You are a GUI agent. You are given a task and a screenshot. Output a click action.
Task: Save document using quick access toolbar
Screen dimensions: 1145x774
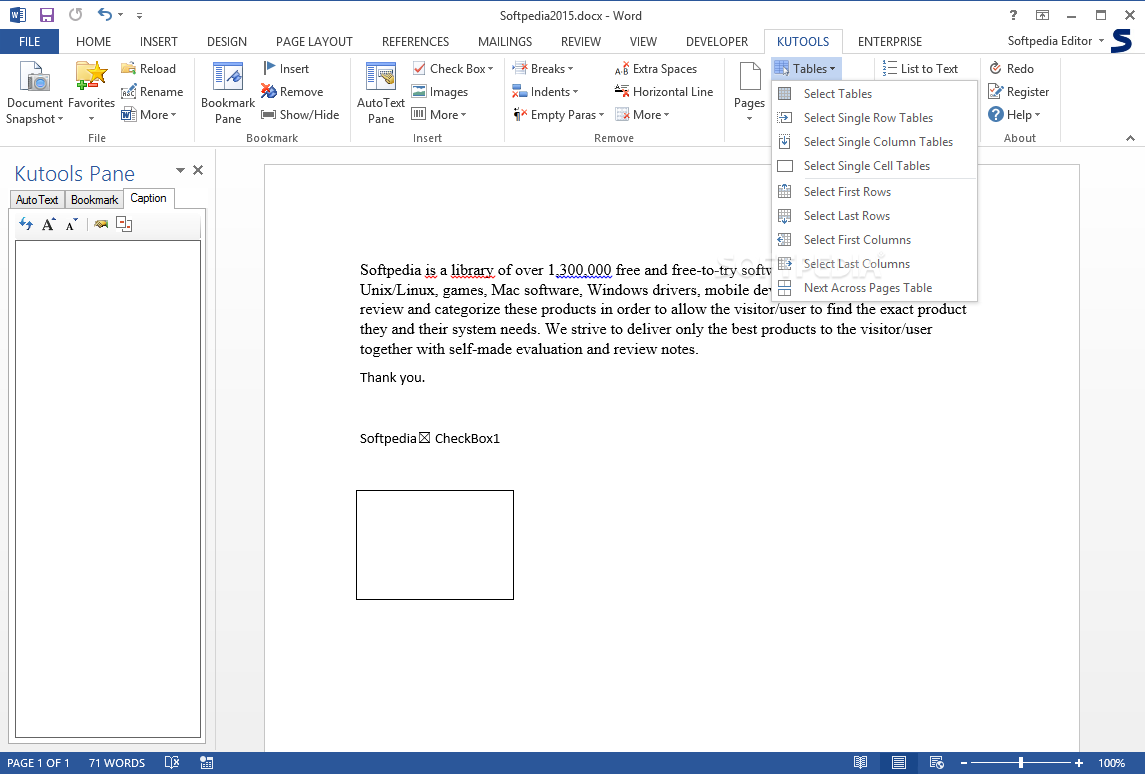[x=46, y=15]
